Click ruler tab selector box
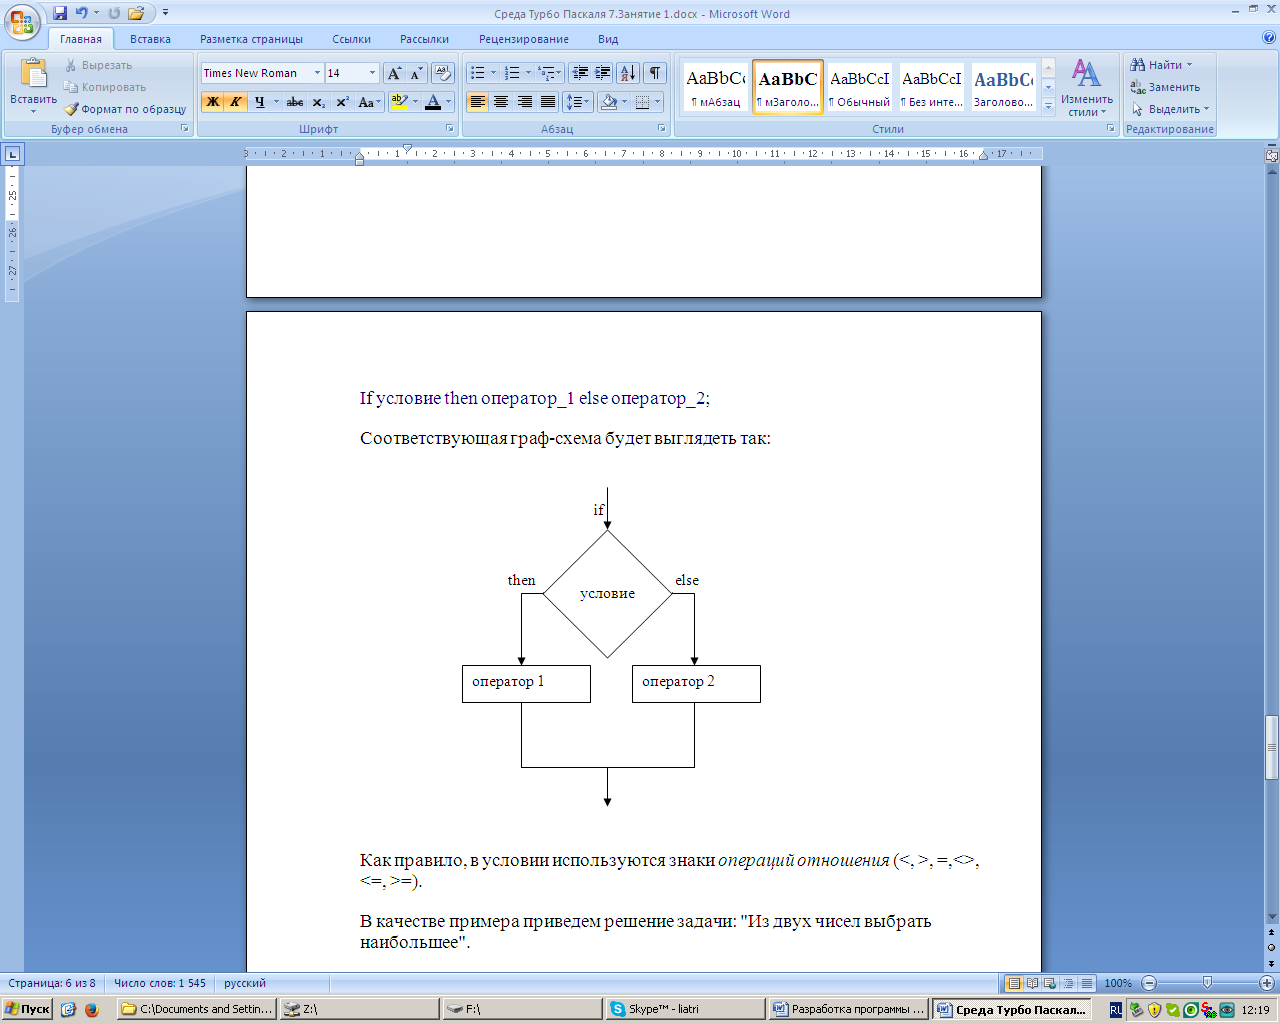 [12, 154]
